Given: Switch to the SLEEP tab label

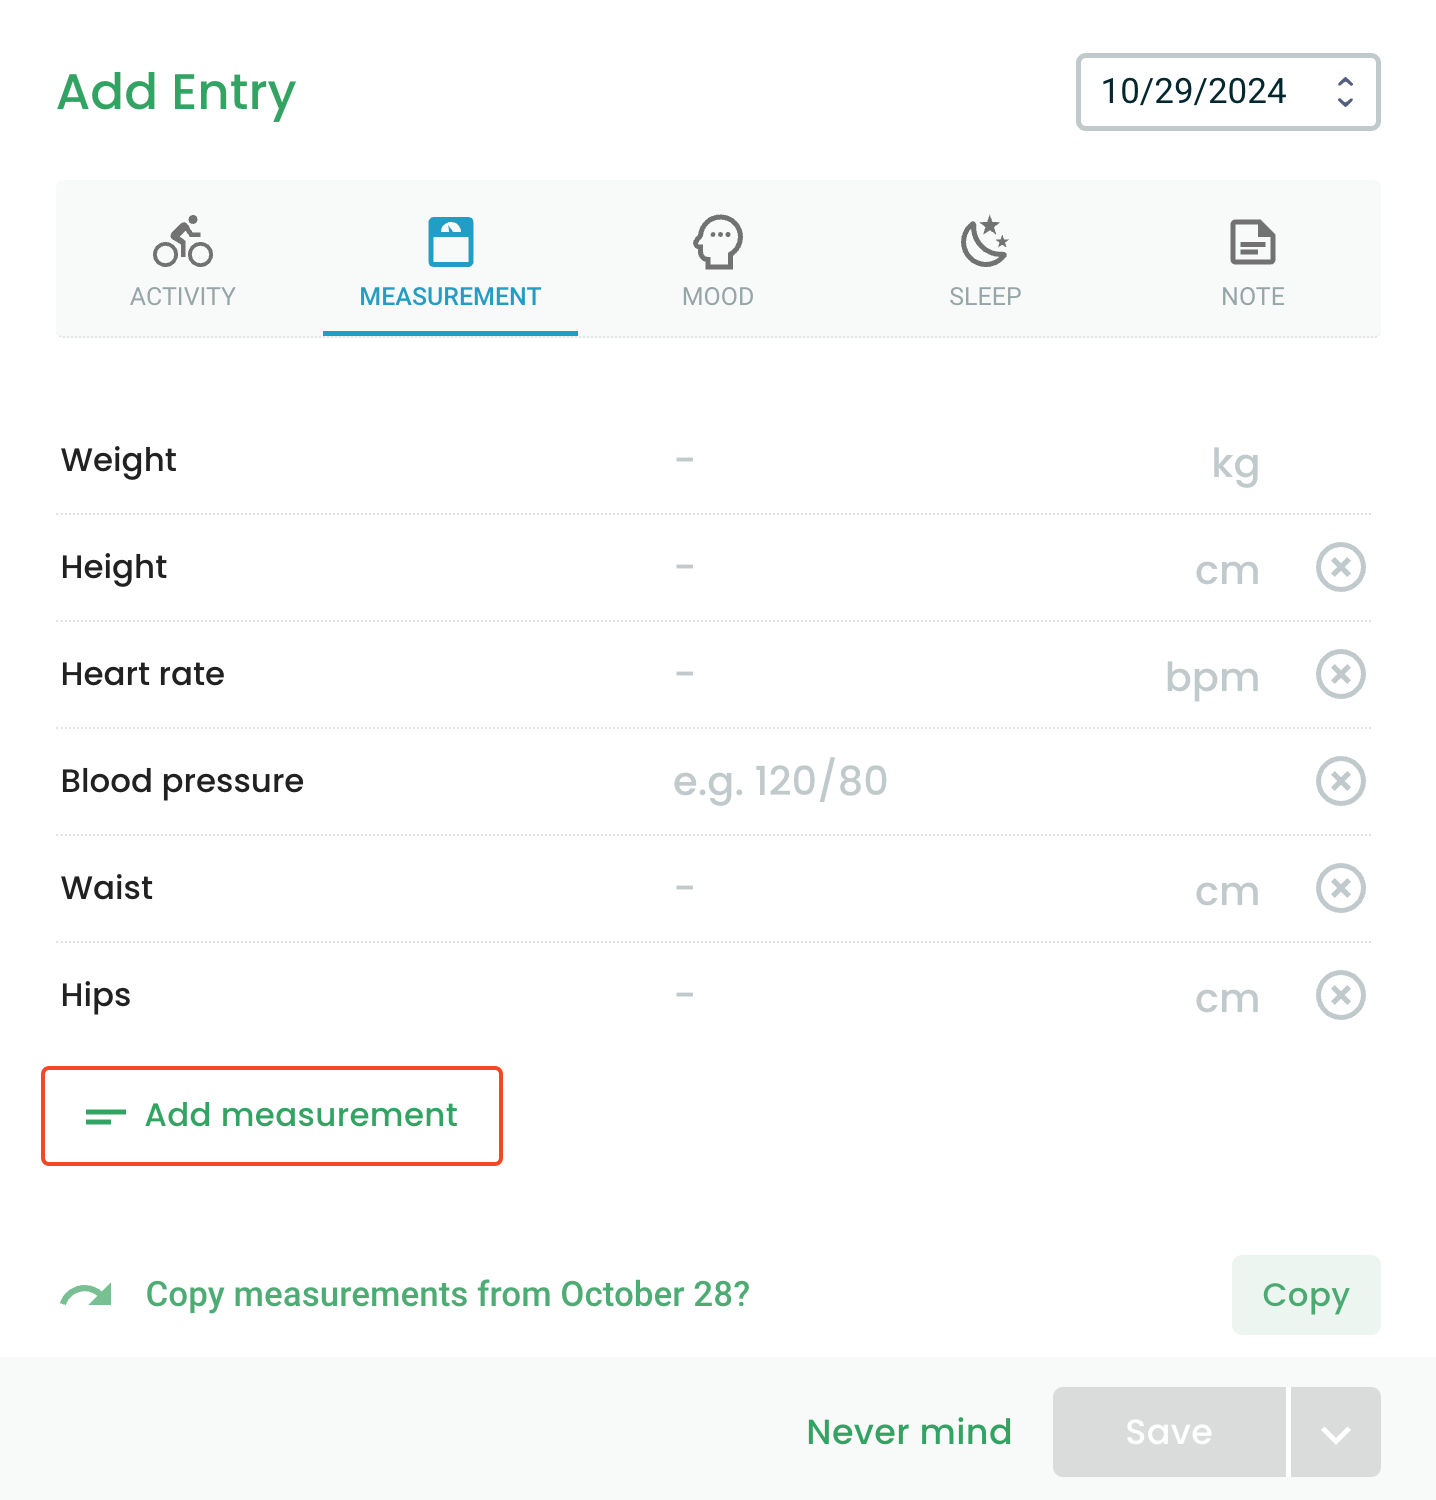Looking at the screenshot, I should click(x=985, y=297).
